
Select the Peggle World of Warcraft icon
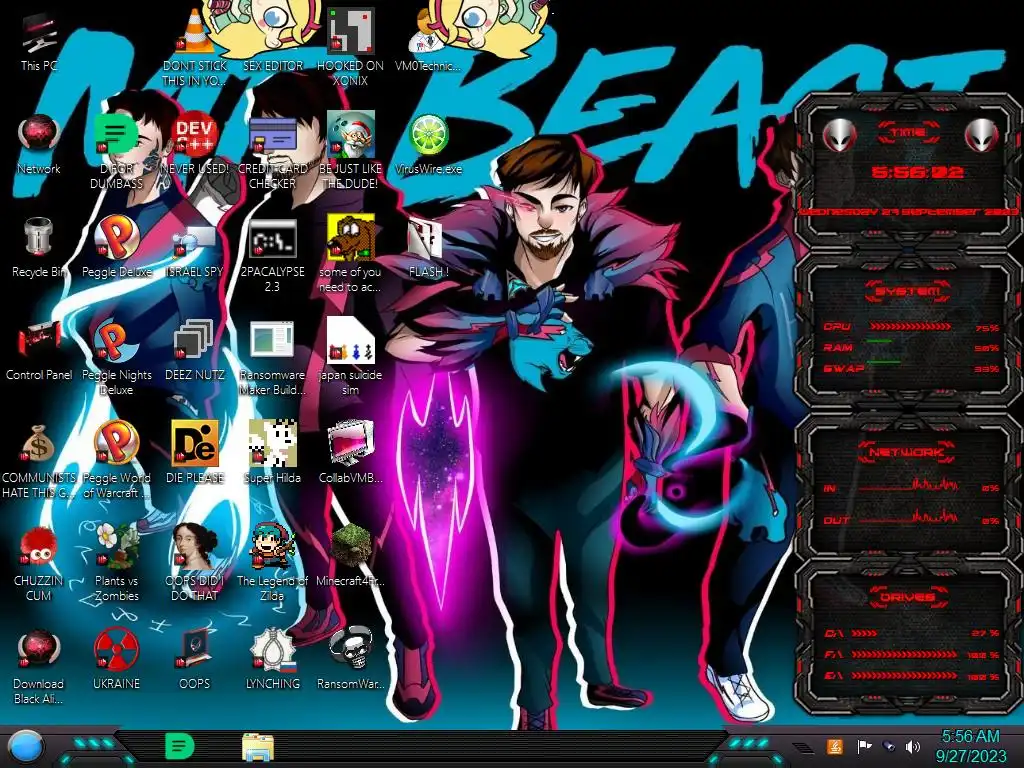[x=116, y=460]
